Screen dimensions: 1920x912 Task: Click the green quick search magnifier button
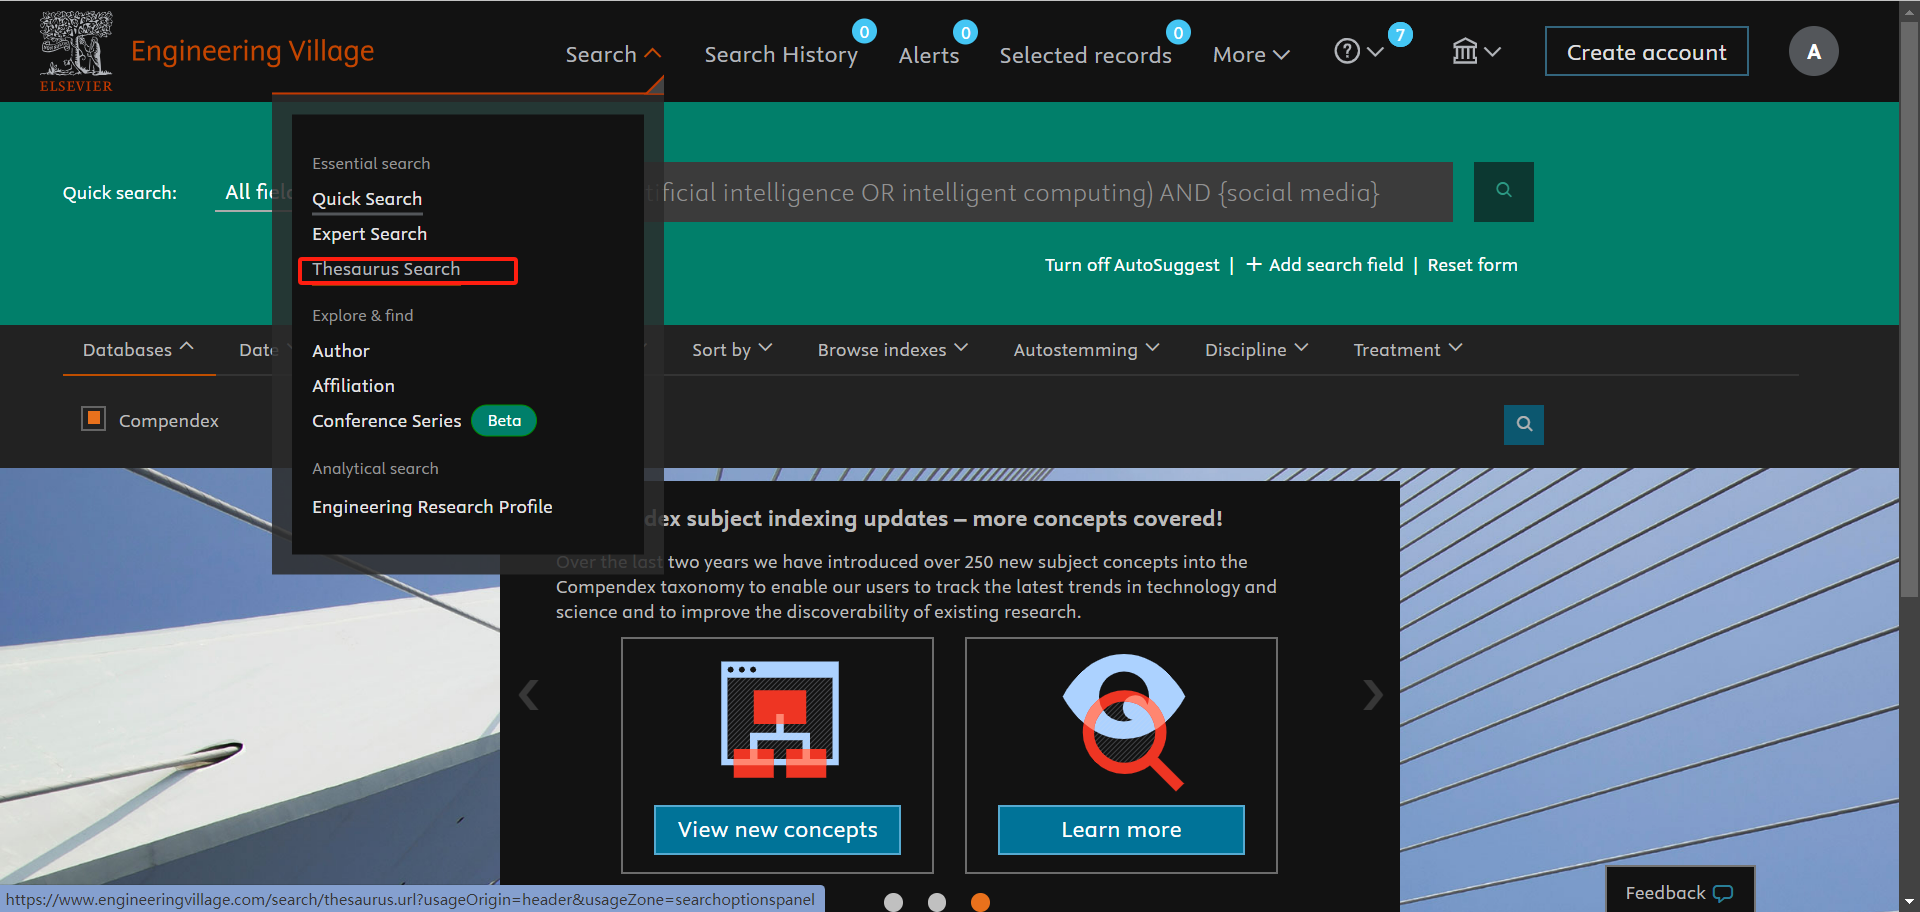pyautogui.click(x=1503, y=191)
